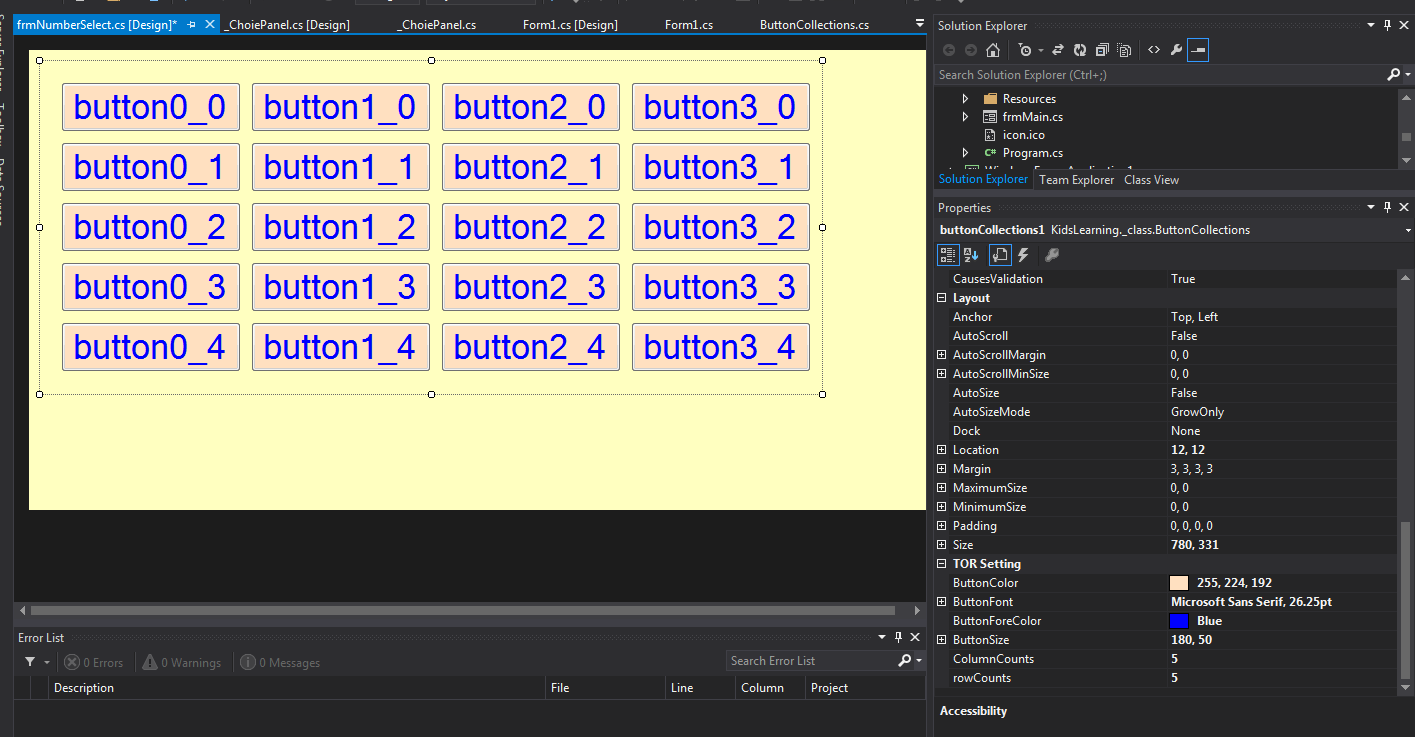The width and height of the screenshot is (1415, 737).
Task: Click the button2_2 button on the form
Action: [x=530, y=227]
